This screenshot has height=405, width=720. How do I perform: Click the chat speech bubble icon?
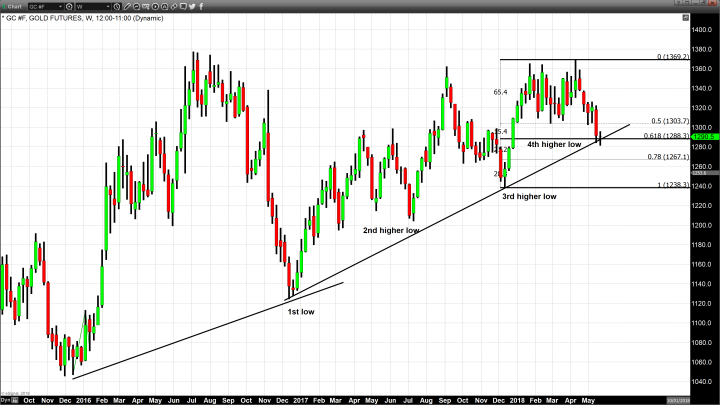[x=183, y=6]
